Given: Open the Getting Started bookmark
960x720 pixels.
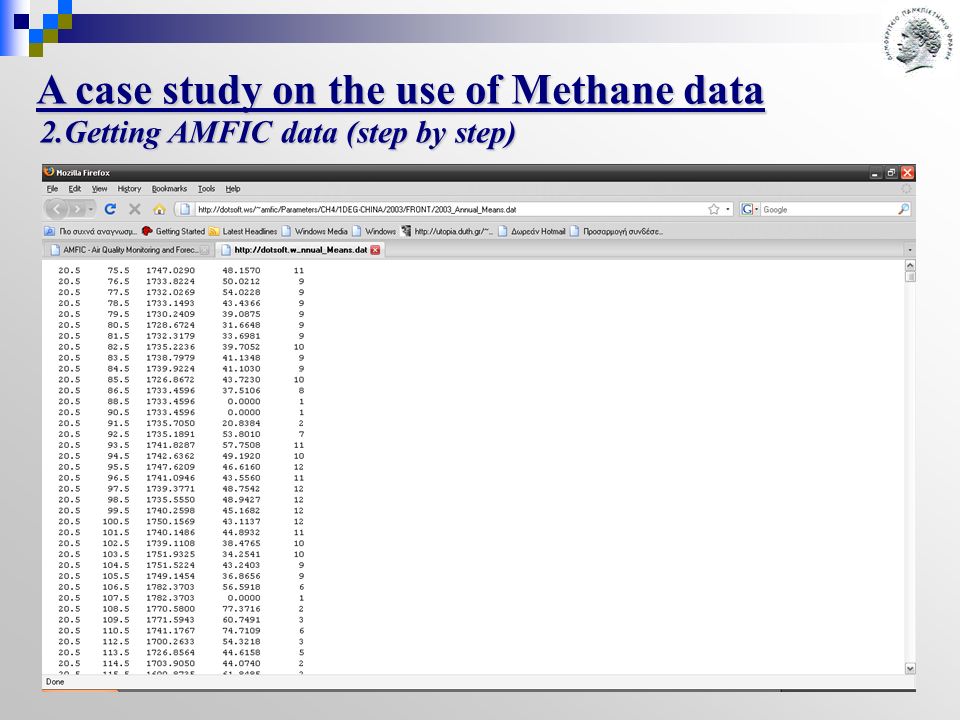Looking at the screenshot, I should (x=173, y=231).
